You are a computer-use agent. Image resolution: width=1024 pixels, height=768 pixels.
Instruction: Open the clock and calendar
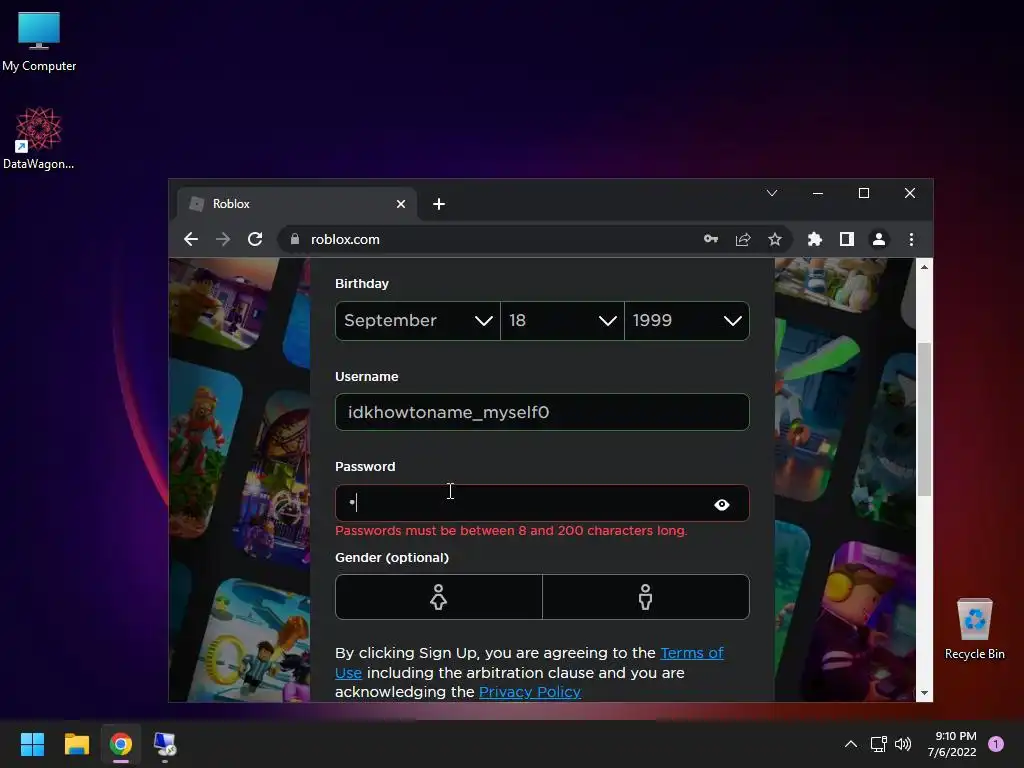pos(952,744)
